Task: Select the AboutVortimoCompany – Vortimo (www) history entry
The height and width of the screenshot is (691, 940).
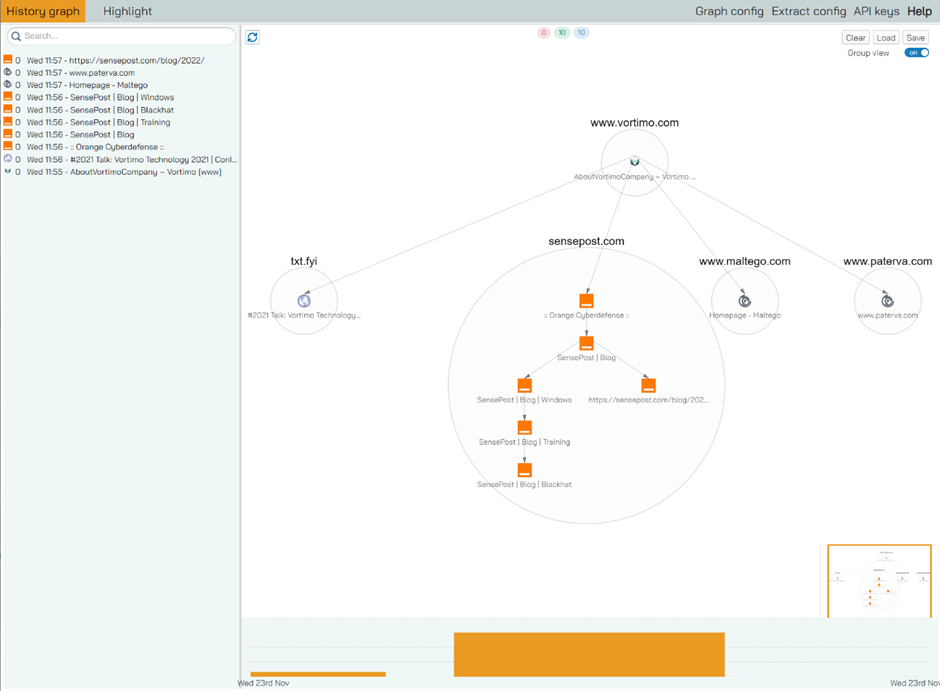Action: point(124,172)
